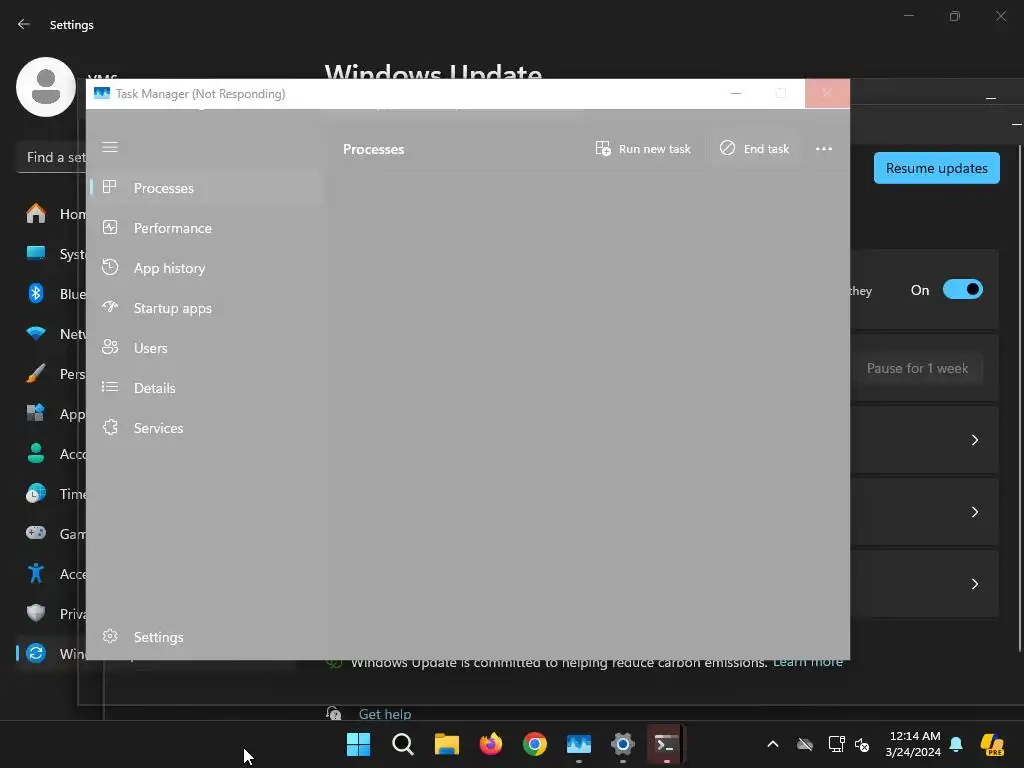Click the Get help link in Settings

click(x=385, y=714)
